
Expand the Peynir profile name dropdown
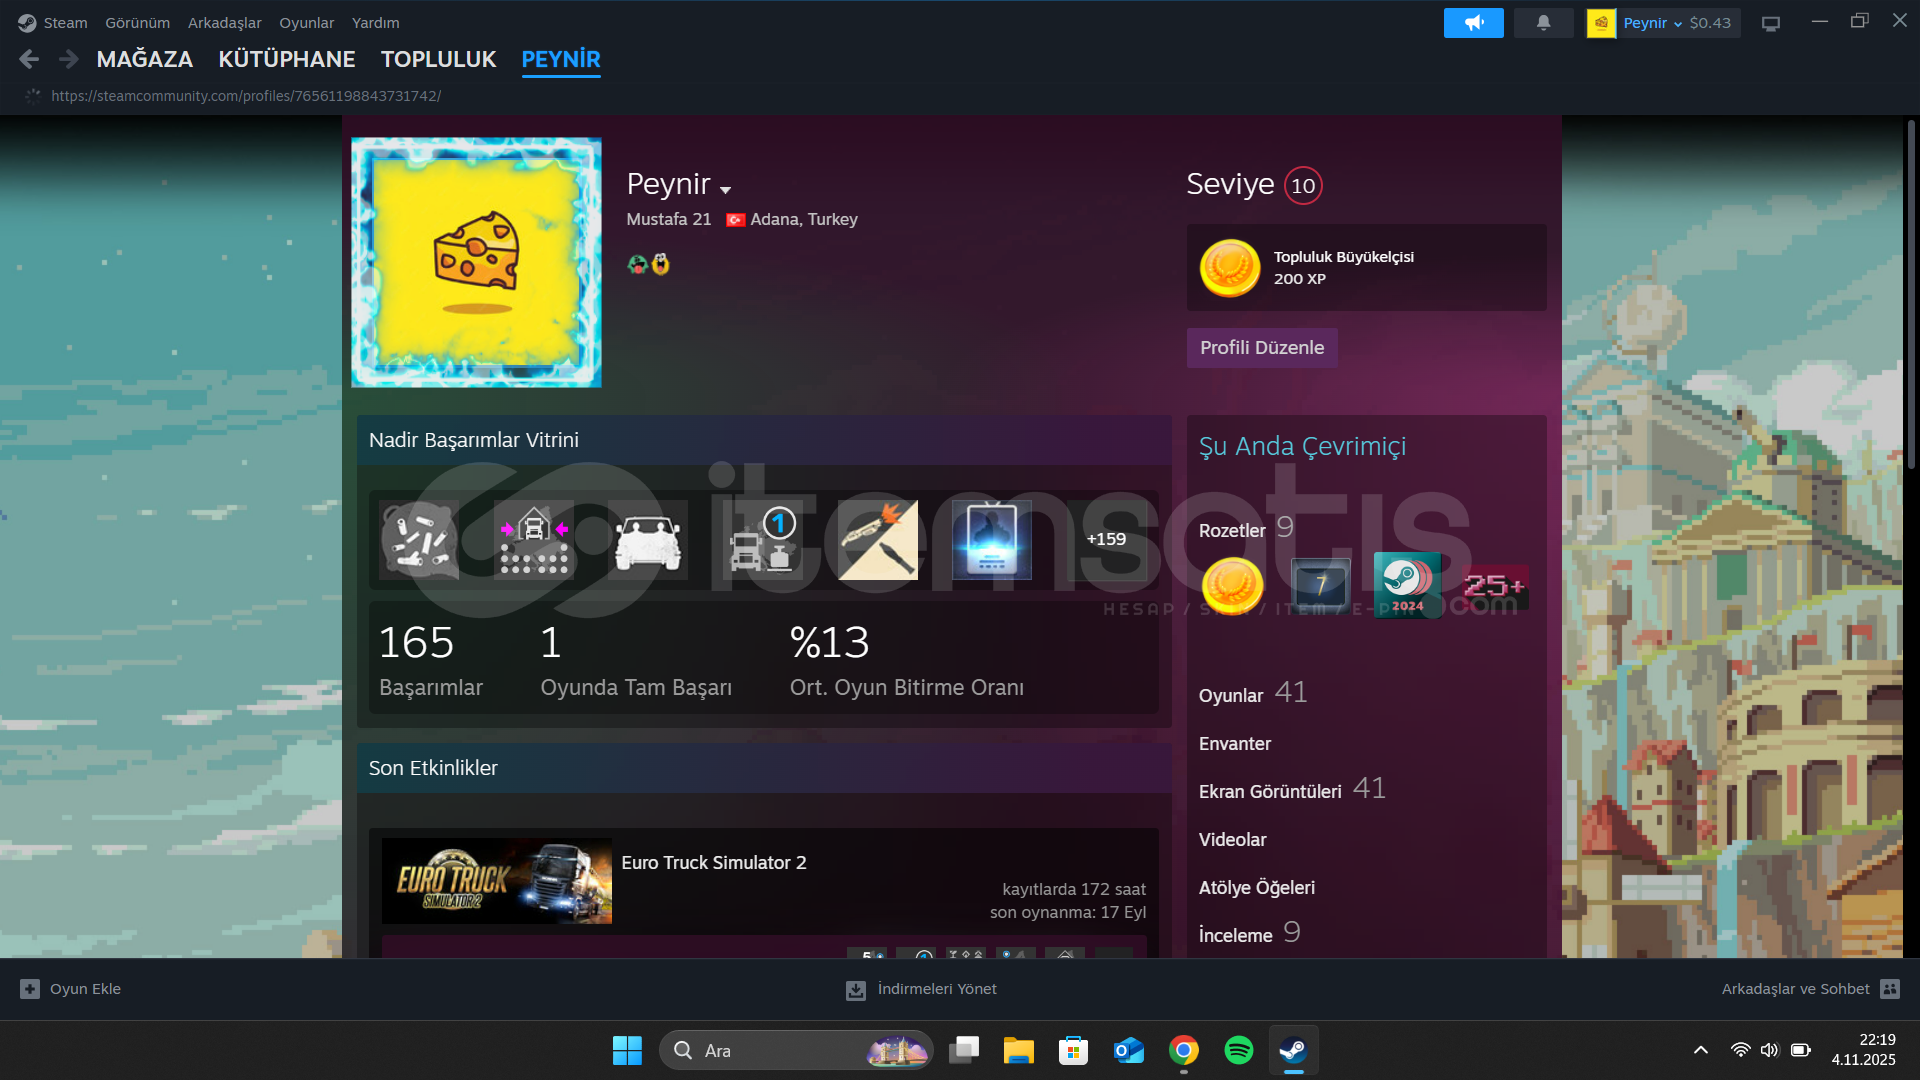pyautogui.click(x=725, y=189)
